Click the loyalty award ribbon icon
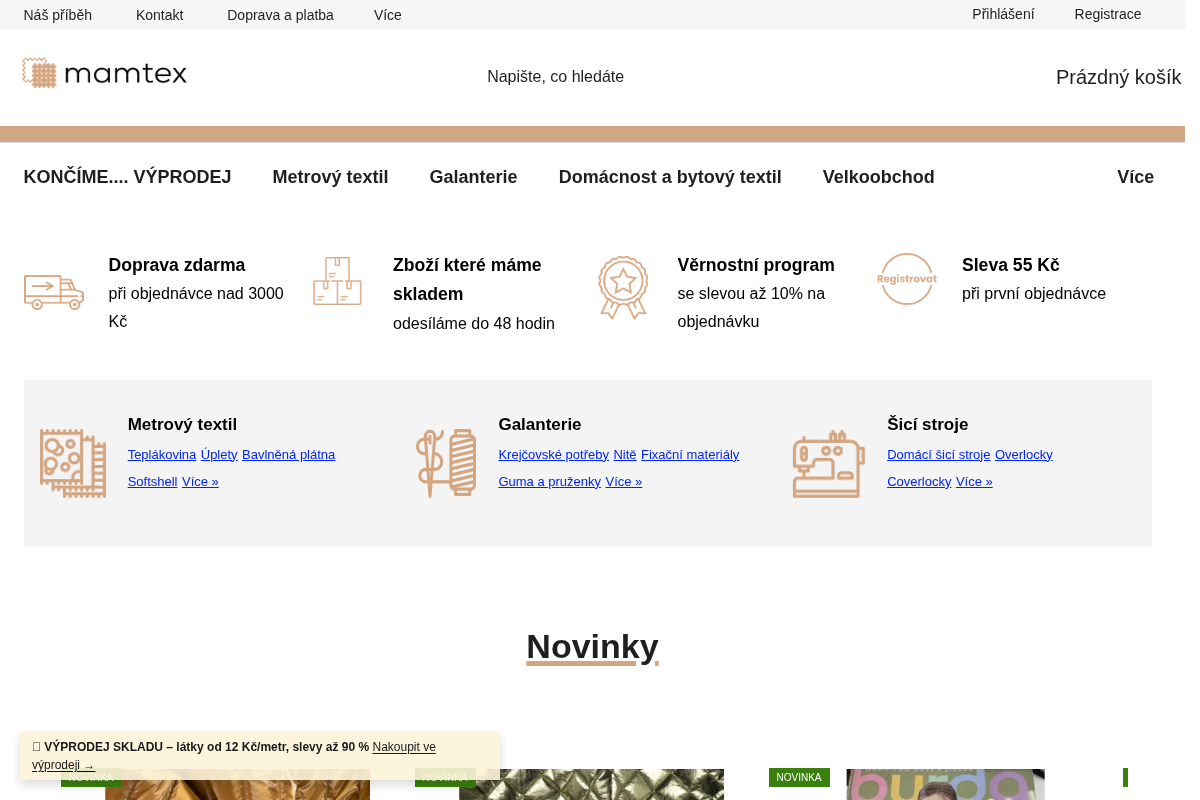Viewport: 1200px width, 800px height. pos(623,287)
